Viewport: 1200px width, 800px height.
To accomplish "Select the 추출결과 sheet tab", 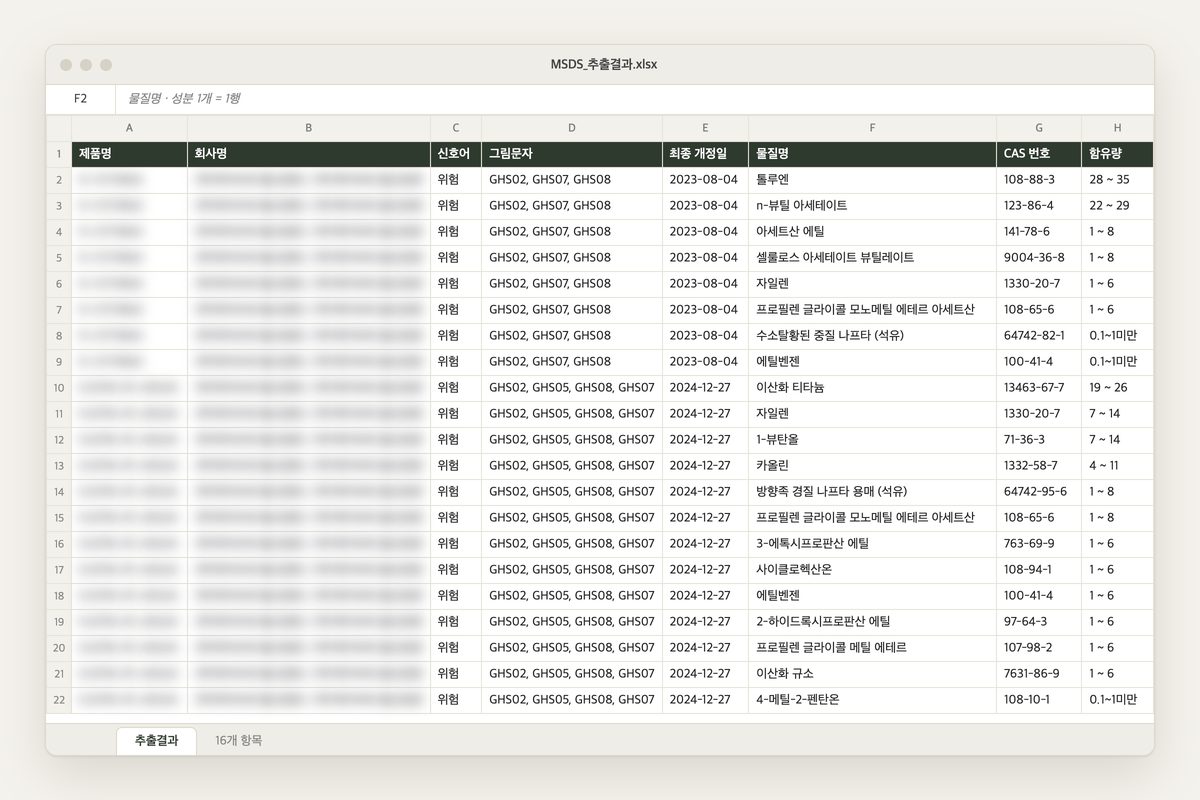I will click(x=157, y=740).
